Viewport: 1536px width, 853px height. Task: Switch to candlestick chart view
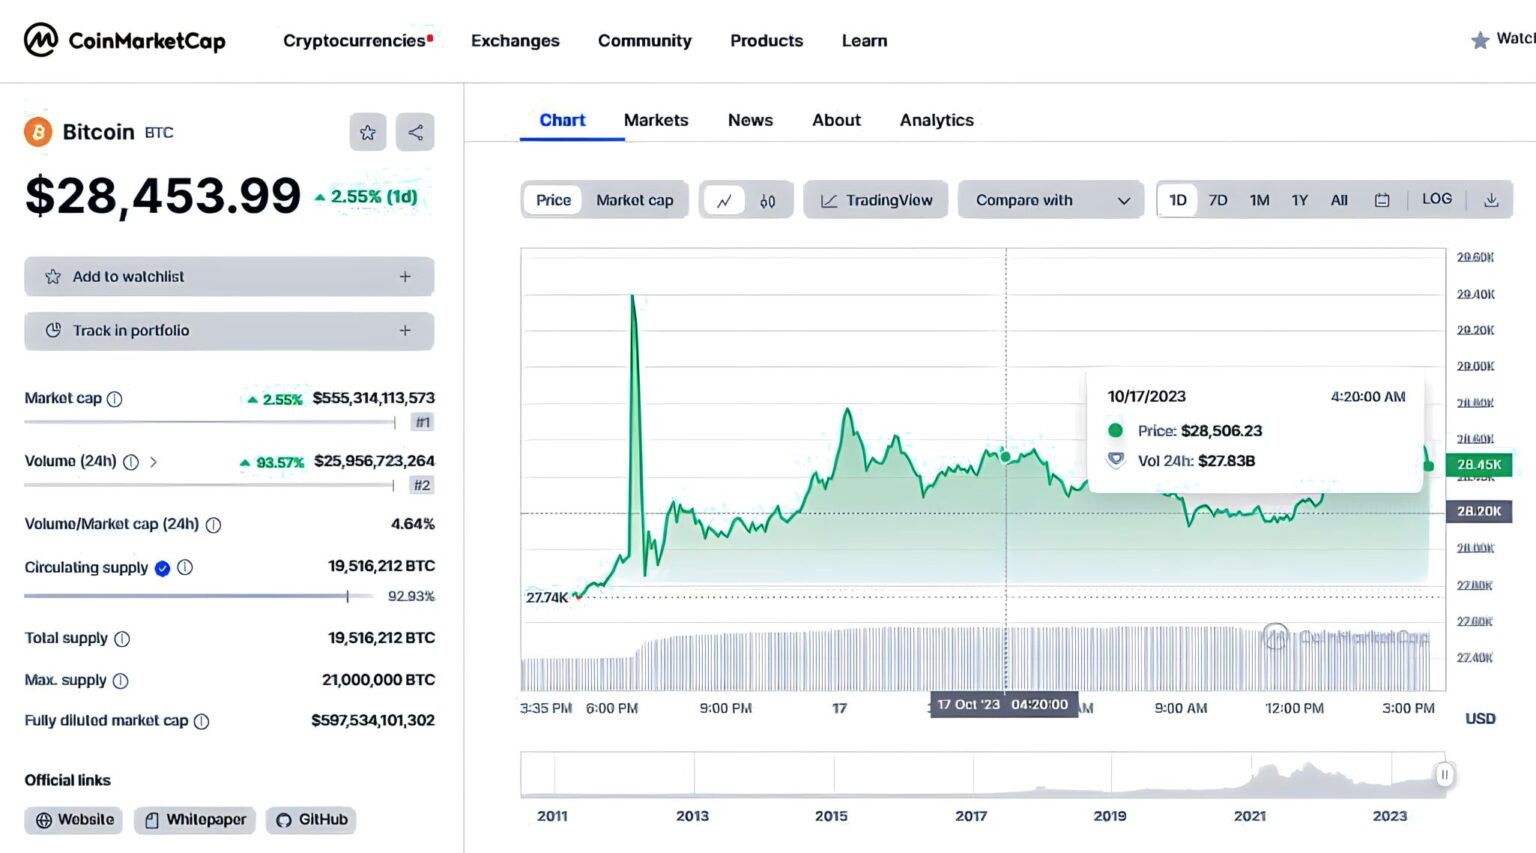(x=768, y=200)
